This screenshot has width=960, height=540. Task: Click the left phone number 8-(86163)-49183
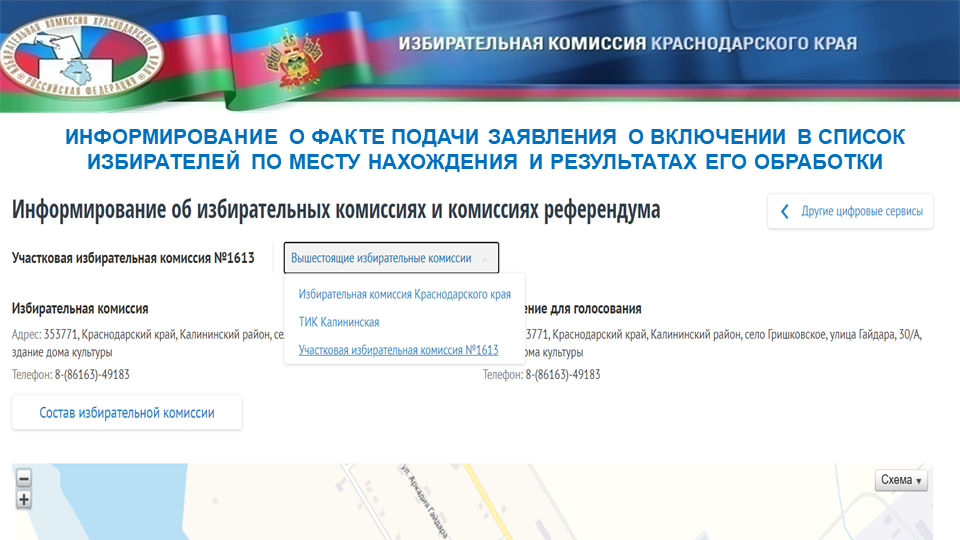92,375
